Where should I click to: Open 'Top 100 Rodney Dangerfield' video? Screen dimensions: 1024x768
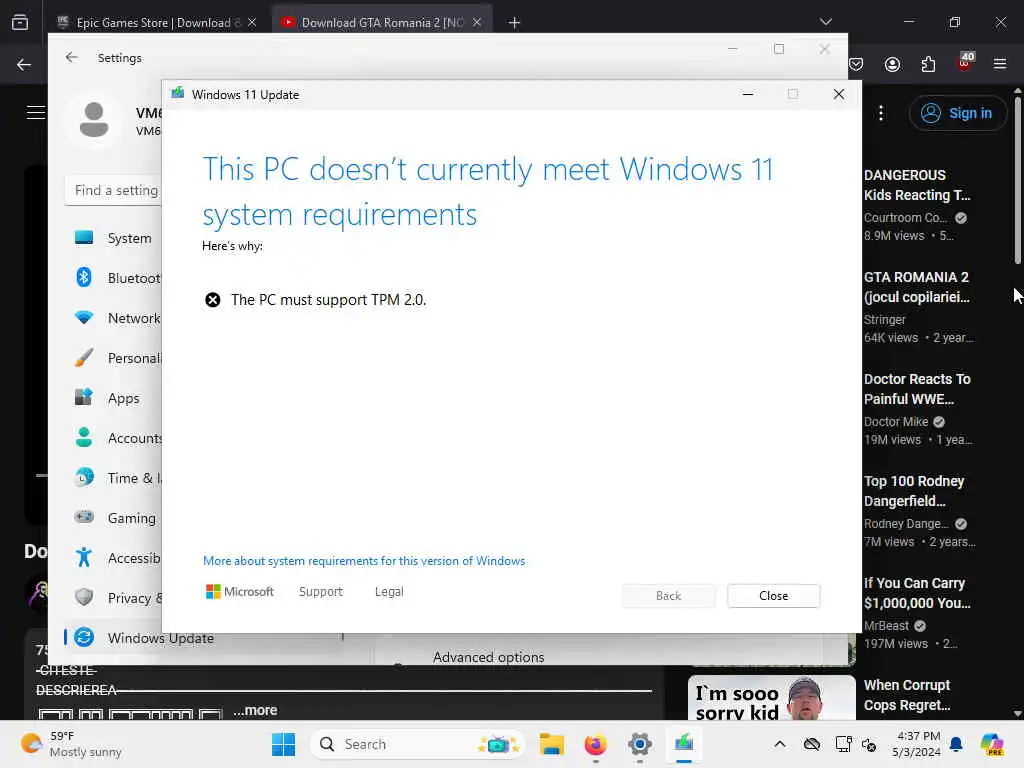(914, 490)
